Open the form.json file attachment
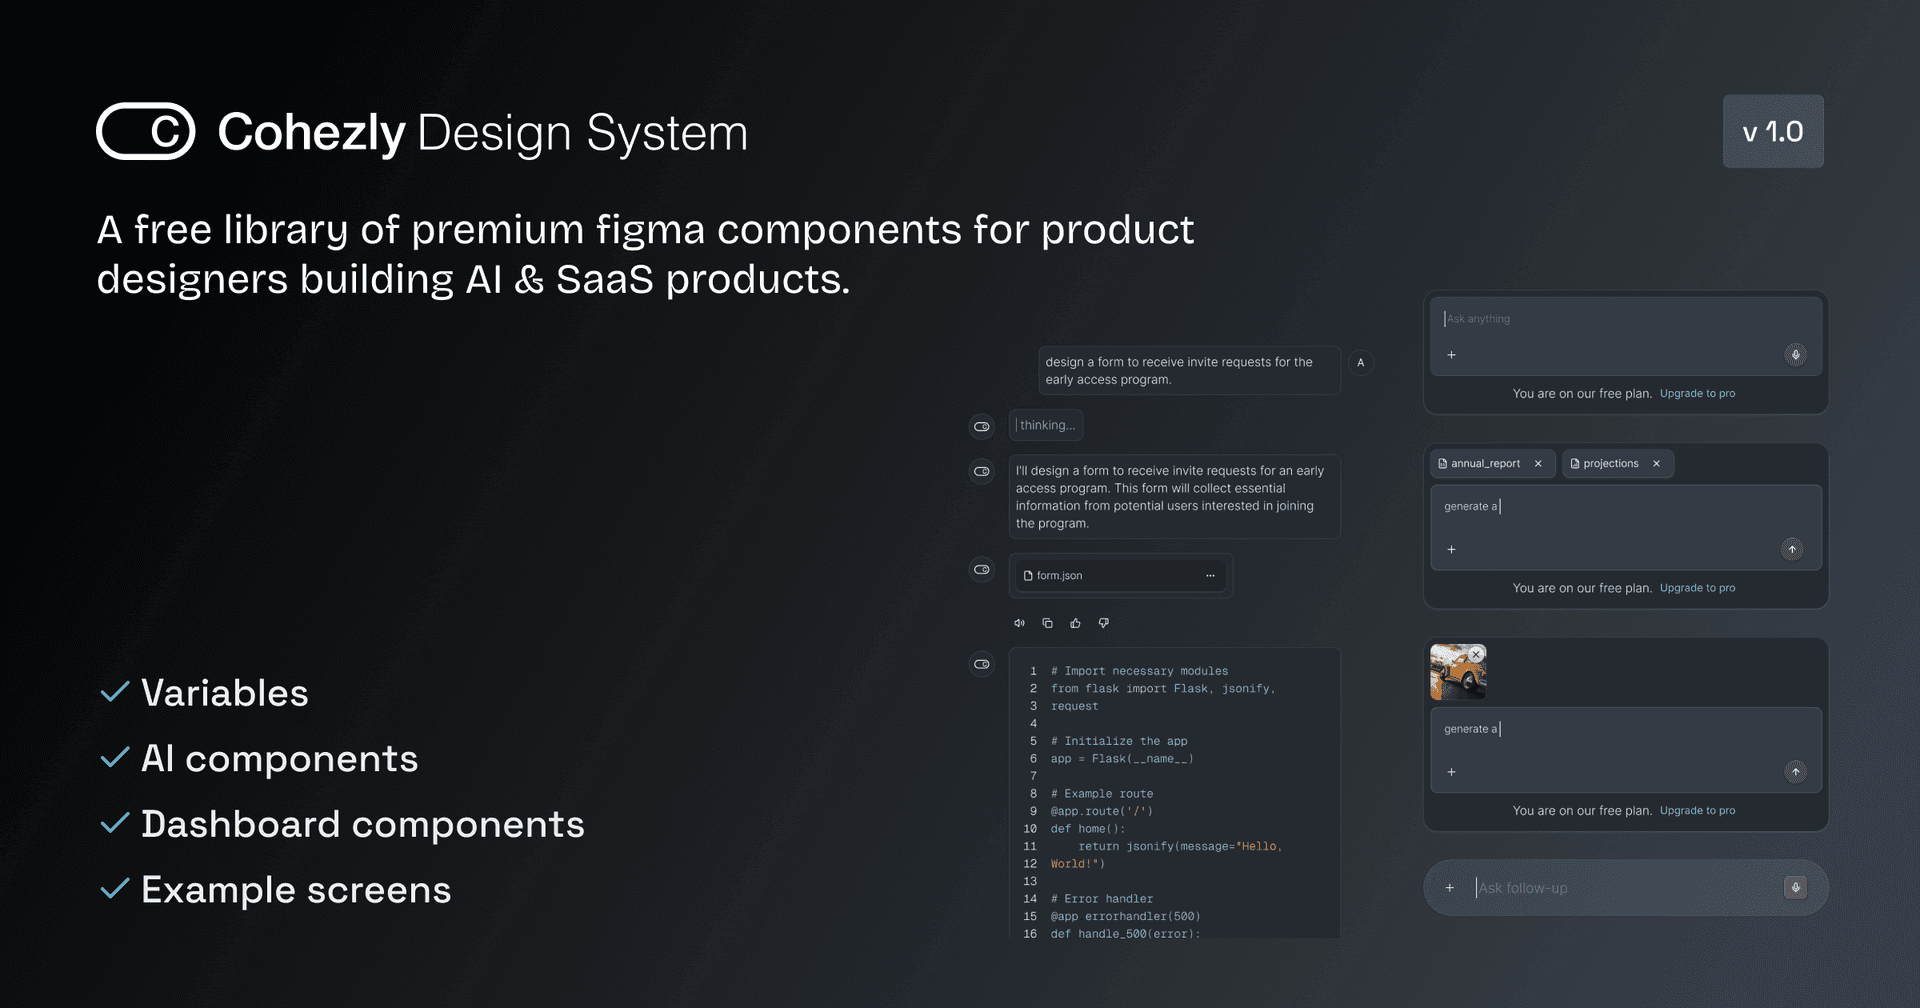 [1121, 575]
